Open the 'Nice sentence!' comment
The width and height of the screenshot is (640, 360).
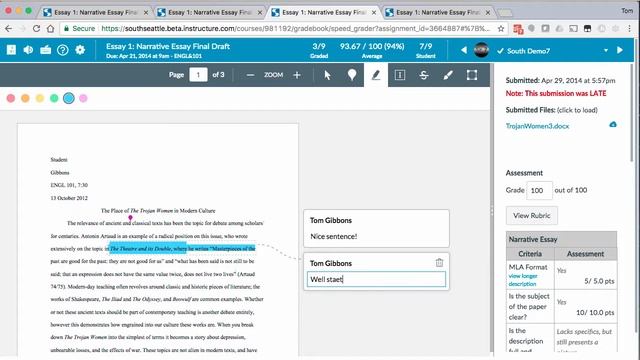[376, 229]
